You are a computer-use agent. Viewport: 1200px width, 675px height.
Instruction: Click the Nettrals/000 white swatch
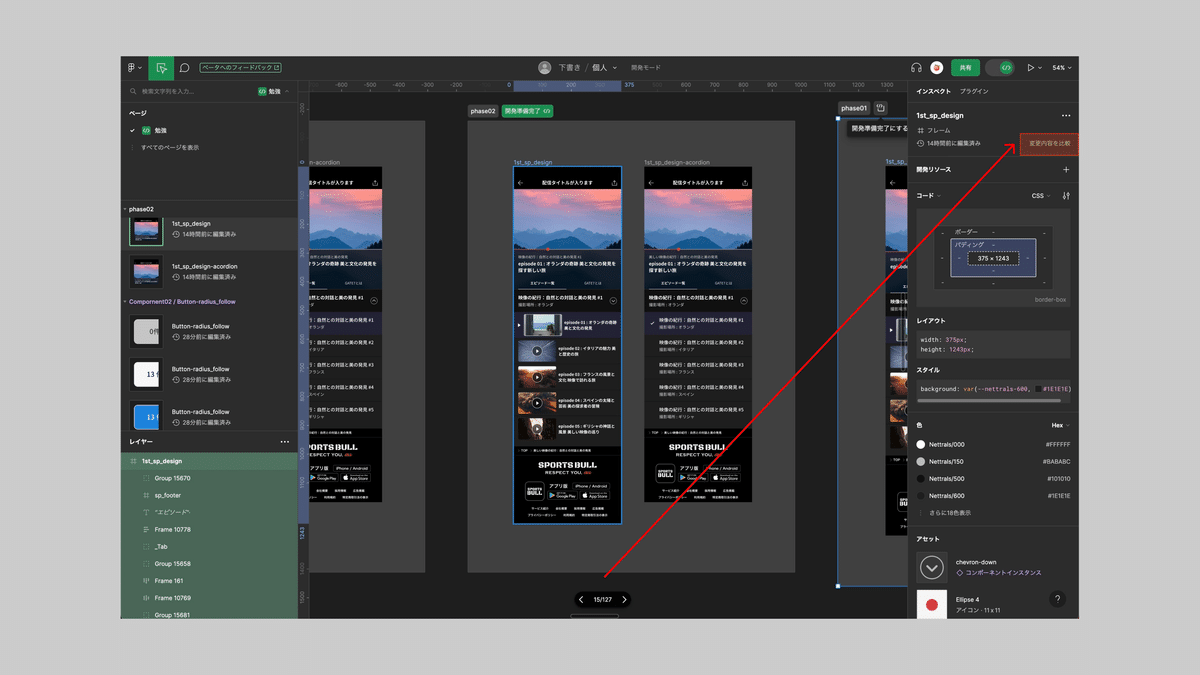tap(921, 444)
